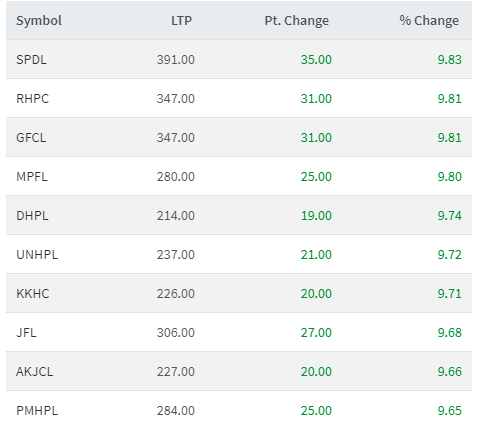Open SPDL stock symbol
The image size is (478, 423).
[31, 60]
